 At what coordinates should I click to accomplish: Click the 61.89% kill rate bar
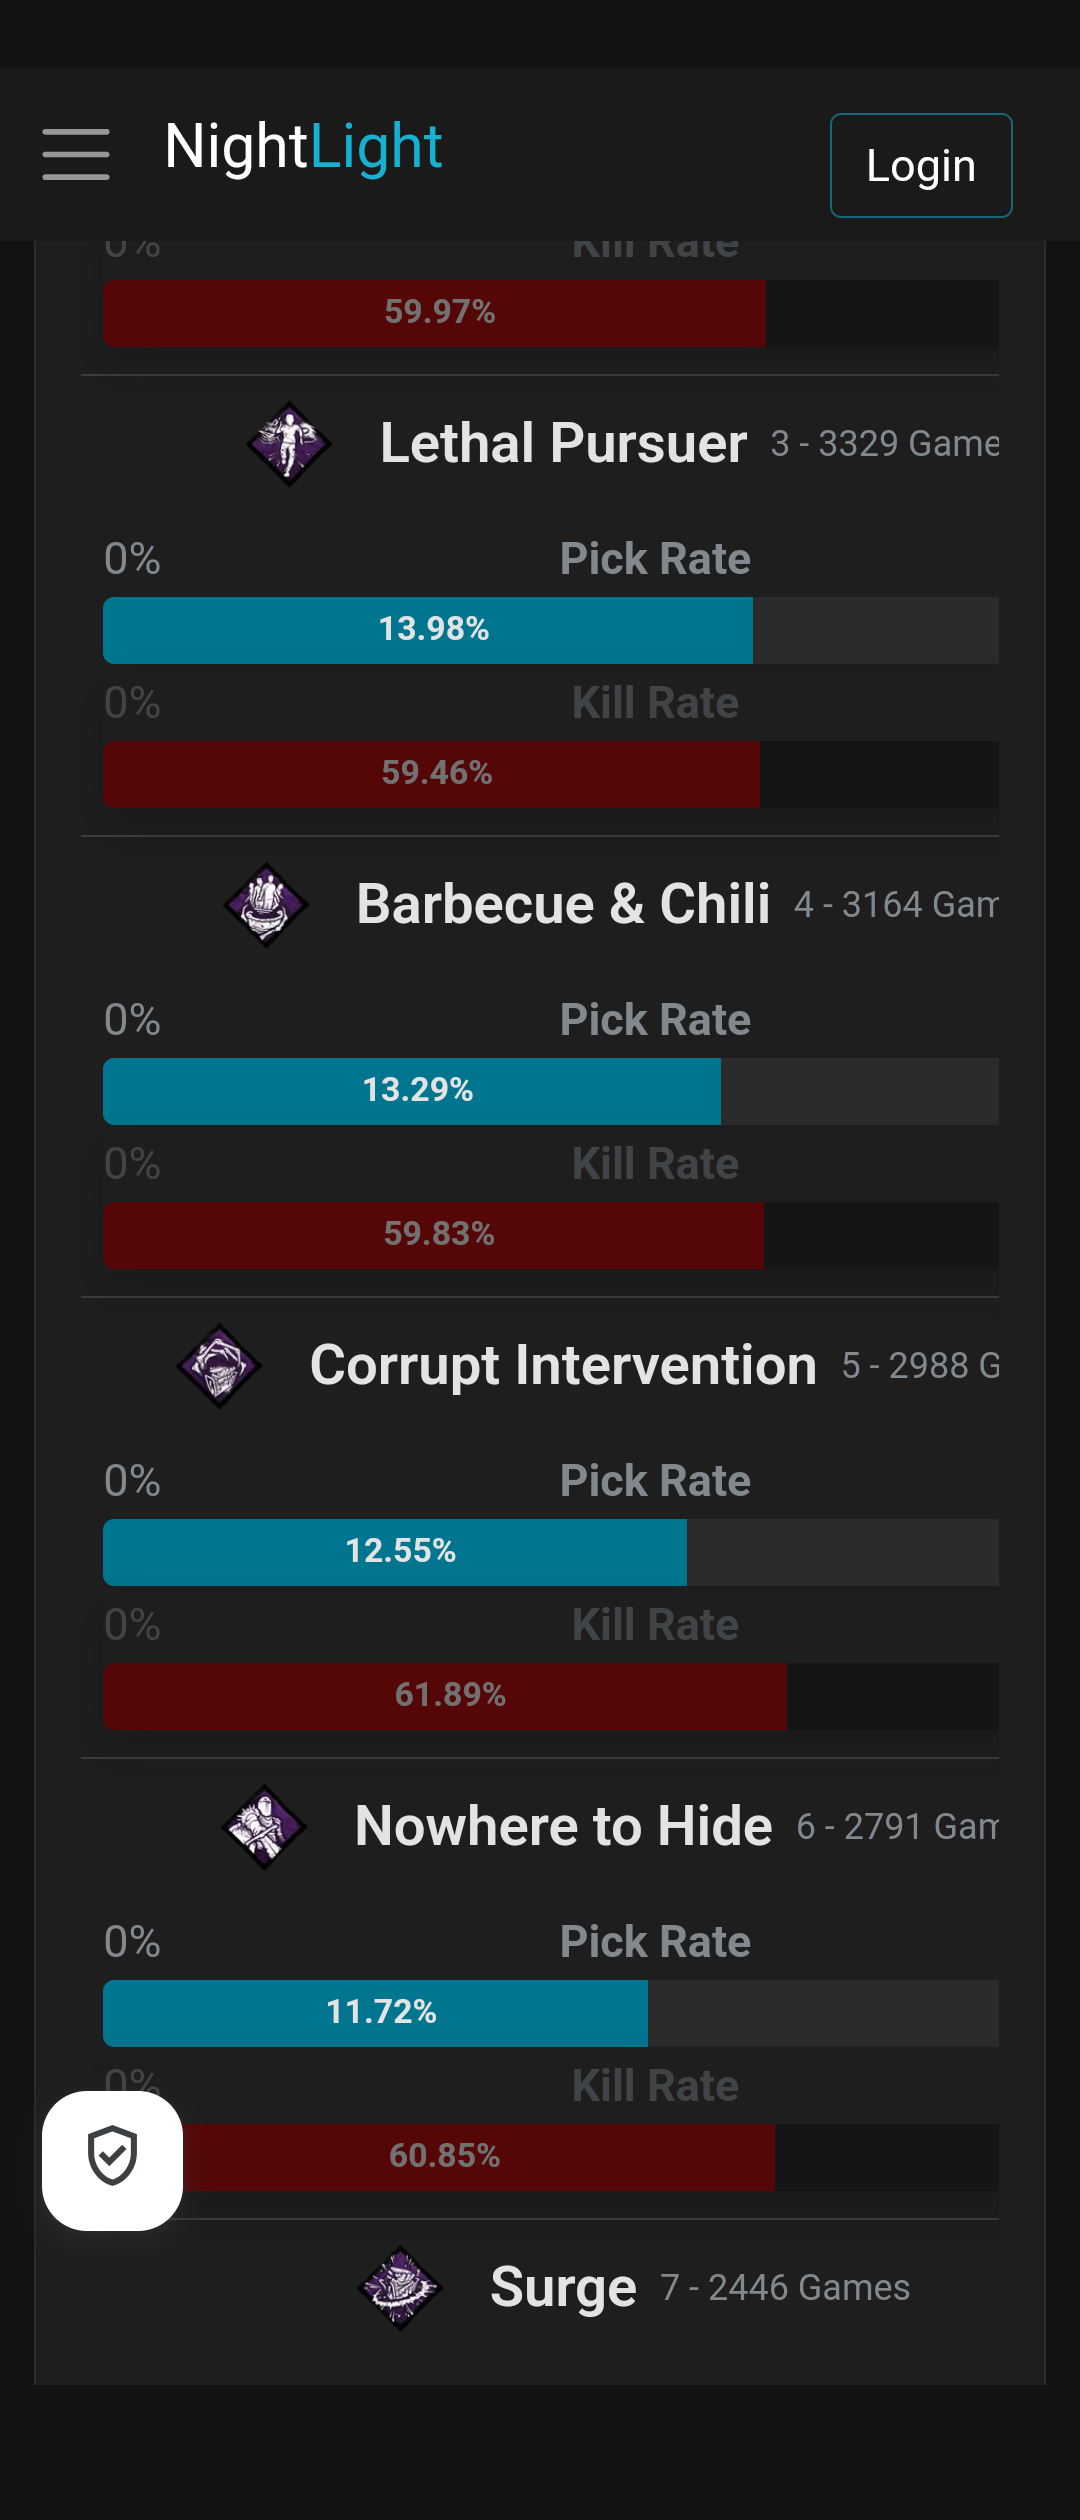(x=551, y=1696)
